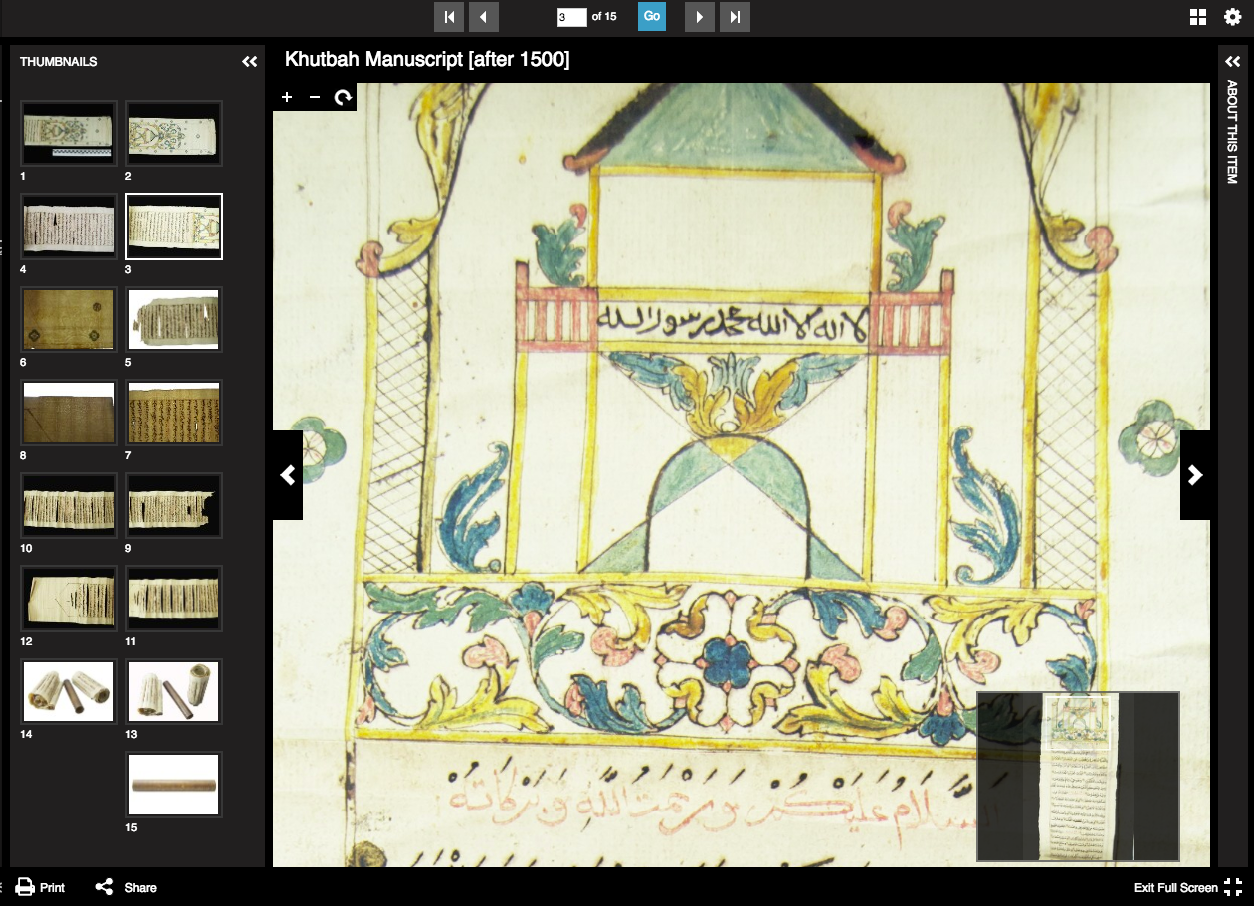The image size is (1254, 906).
Task: Go to the previous page in top toolbar
Action: point(484,17)
